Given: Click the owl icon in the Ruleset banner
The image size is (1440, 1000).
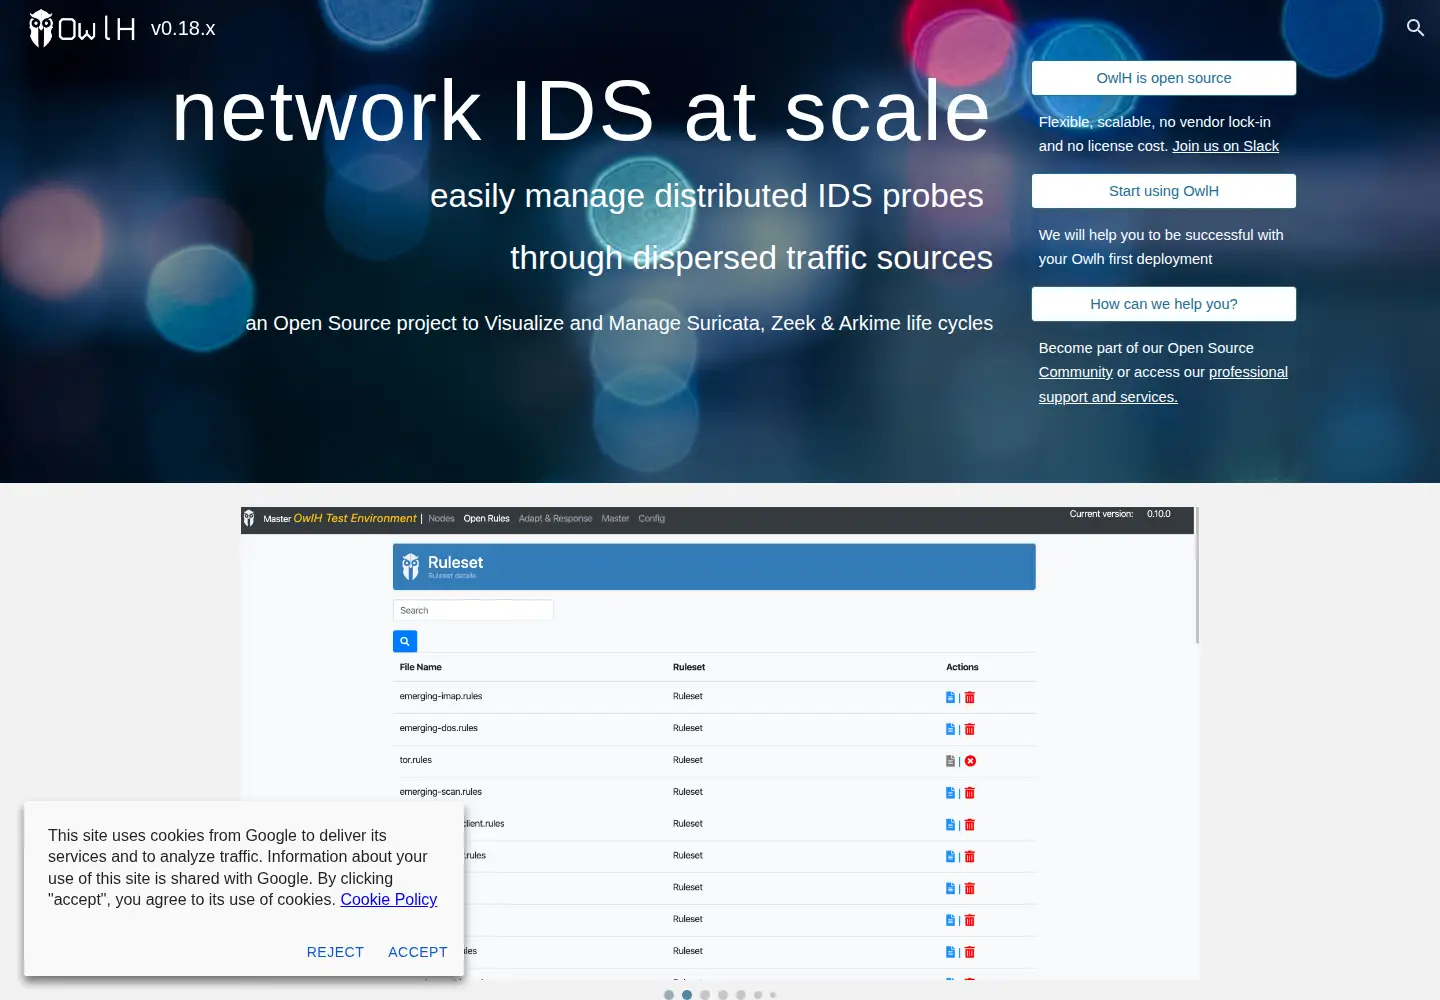Looking at the screenshot, I should pyautogui.click(x=411, y=567).
